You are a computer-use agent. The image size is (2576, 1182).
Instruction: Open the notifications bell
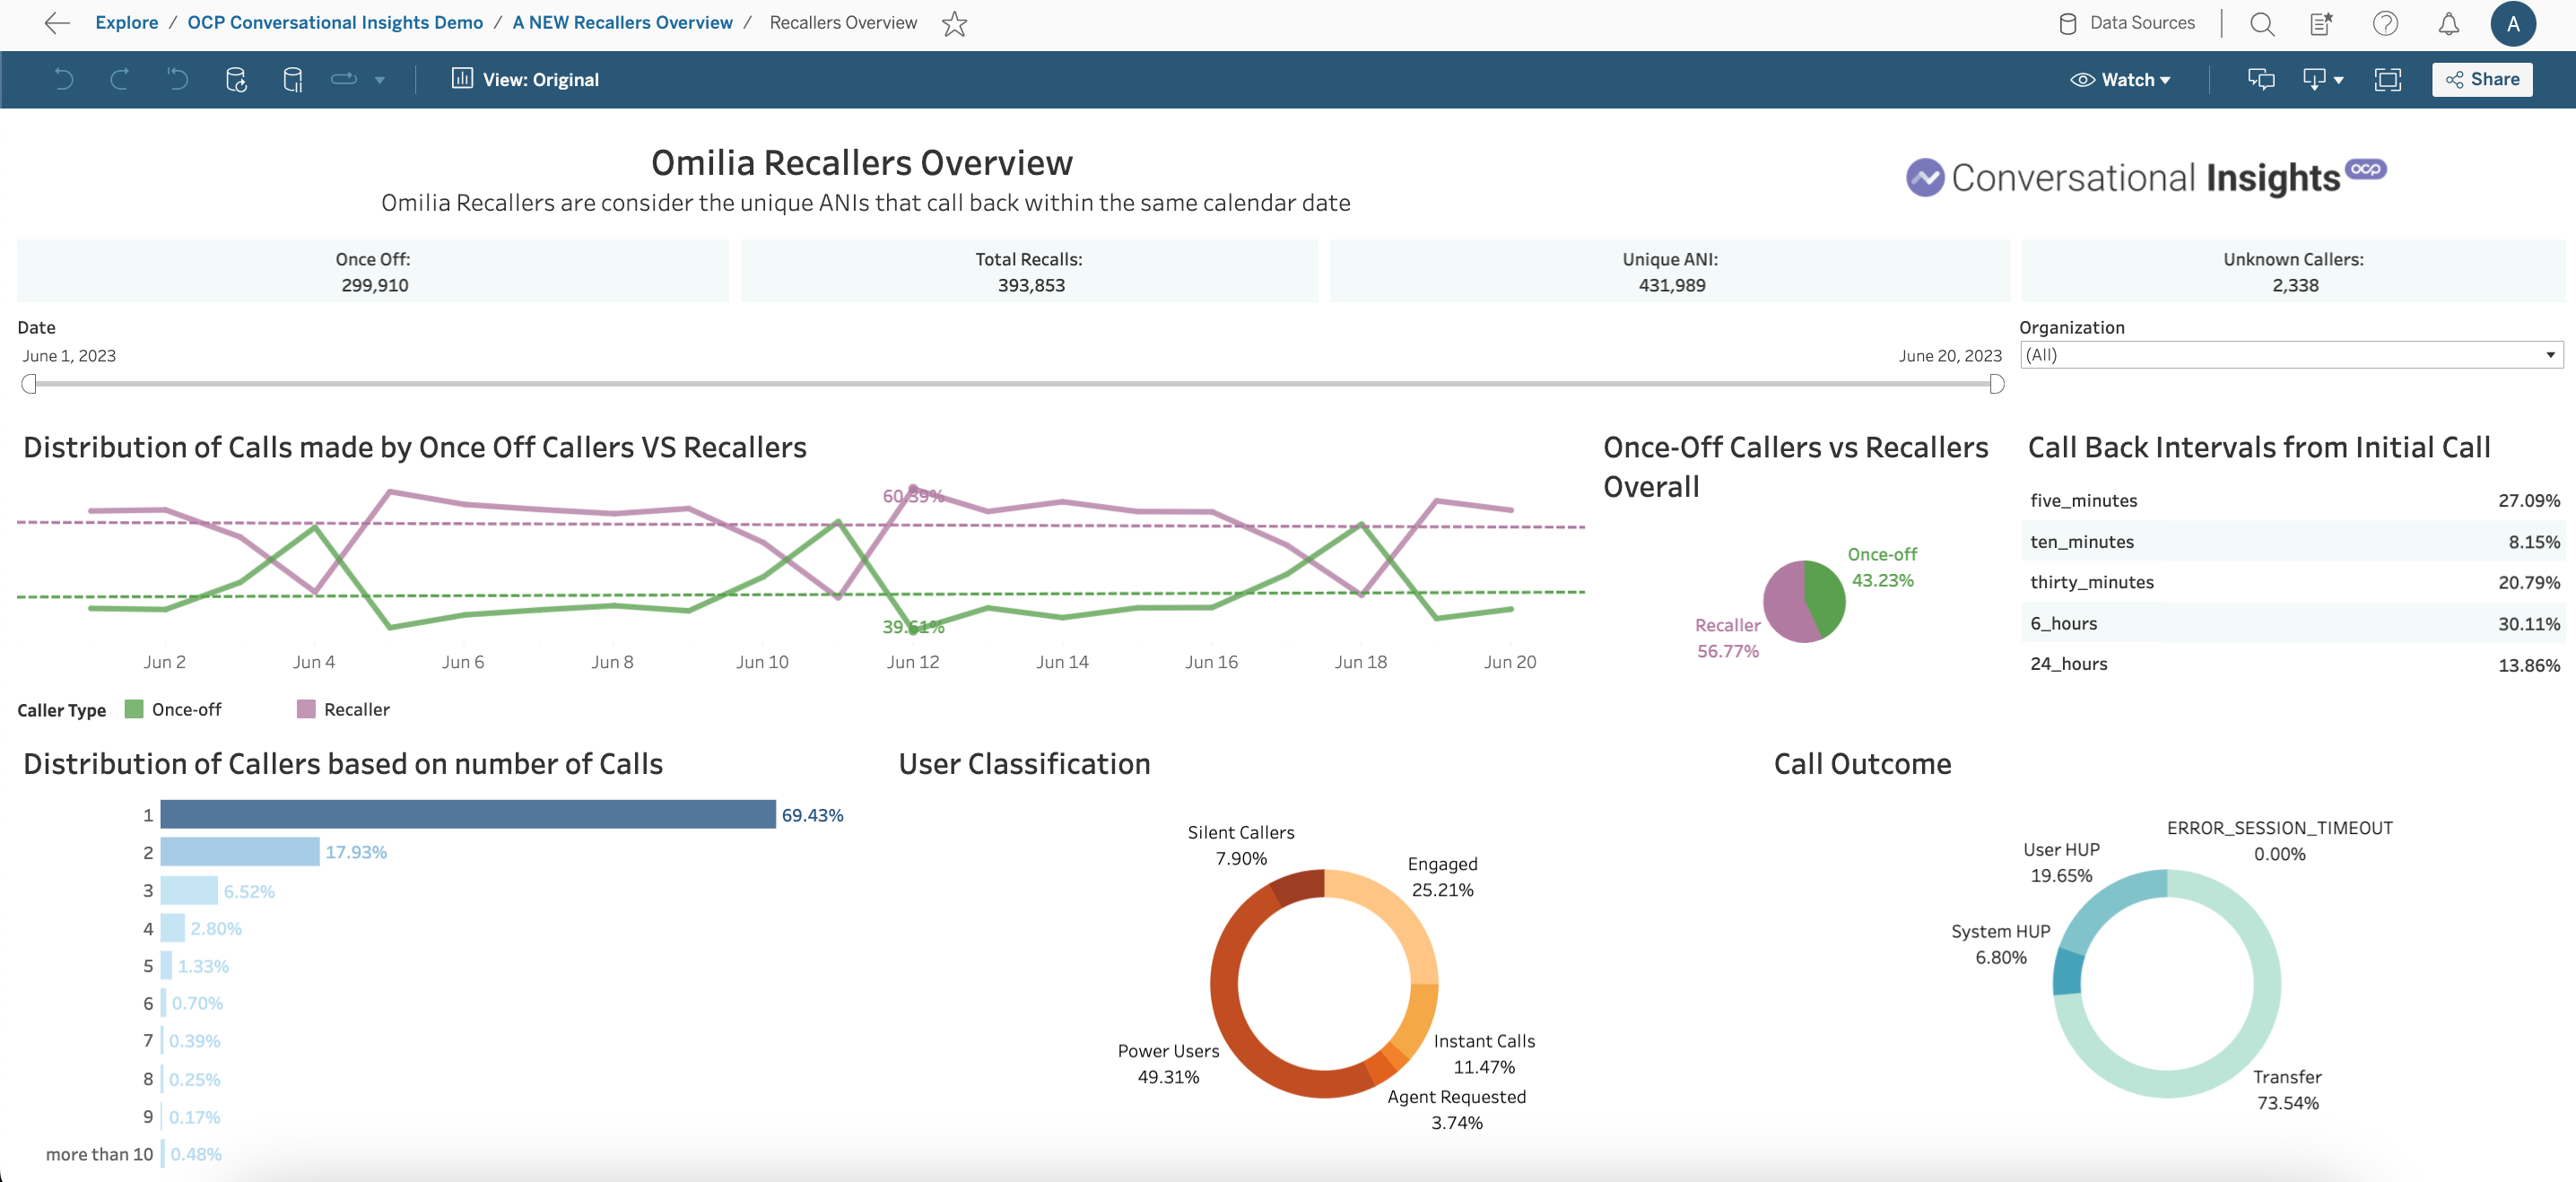coord(2448,24)
